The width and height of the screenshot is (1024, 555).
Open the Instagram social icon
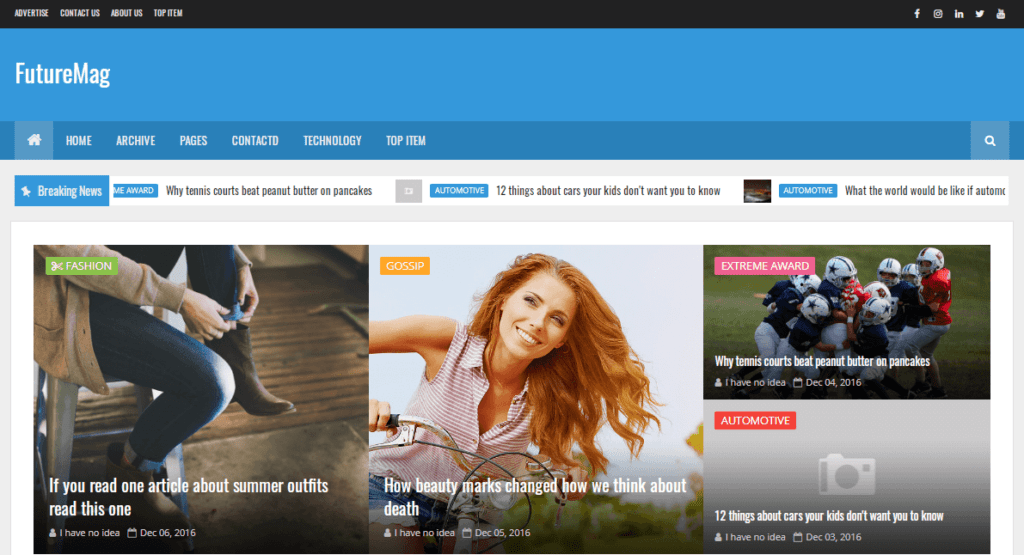click(x=938, y=14)
